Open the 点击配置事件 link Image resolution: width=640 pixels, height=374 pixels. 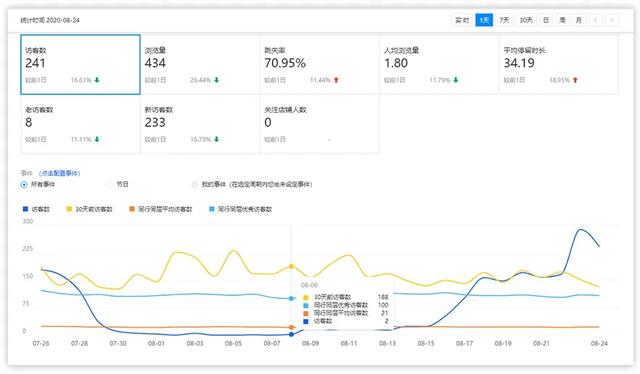coord(60,173)
